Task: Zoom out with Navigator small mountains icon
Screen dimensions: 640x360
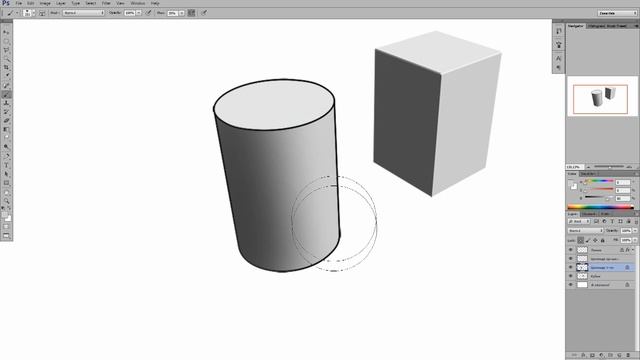Action: click(588, 167)
